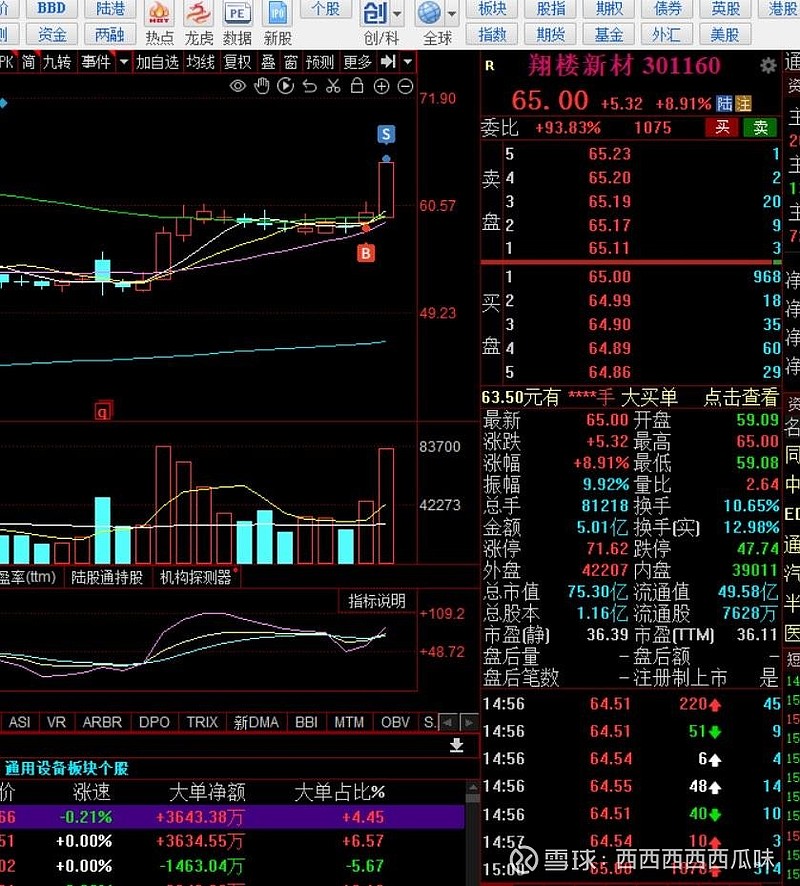Toggle the 窗 window option
This screenshot has height=886, width=800.
pos(290,62)
